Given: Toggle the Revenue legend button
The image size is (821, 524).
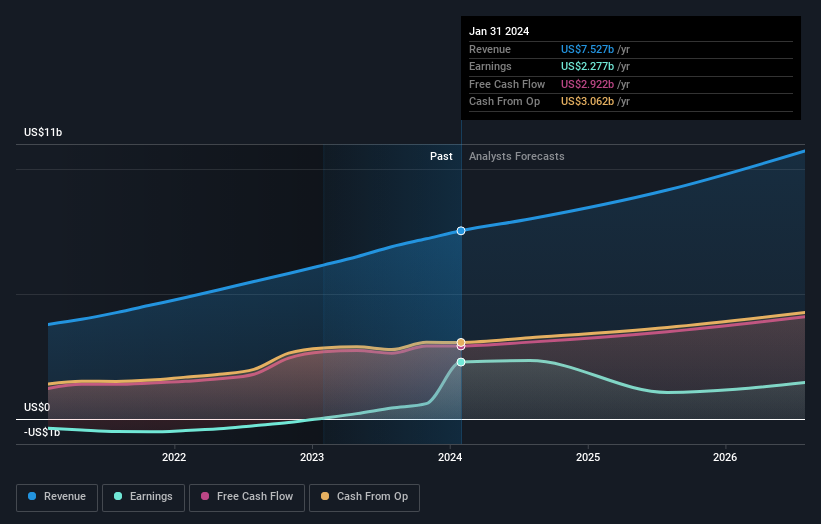Looking at the screenshot, I should pyautogui.click(x=57, y=497).
